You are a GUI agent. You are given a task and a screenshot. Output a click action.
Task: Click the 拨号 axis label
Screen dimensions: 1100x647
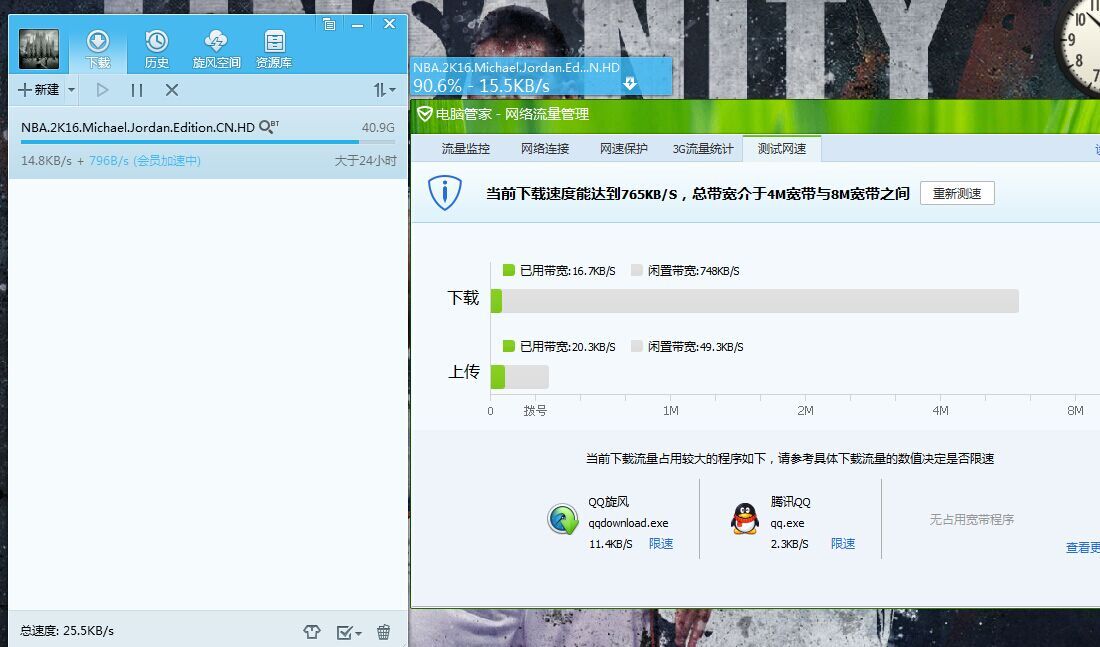pyautogui.click(x=535, y=411)
